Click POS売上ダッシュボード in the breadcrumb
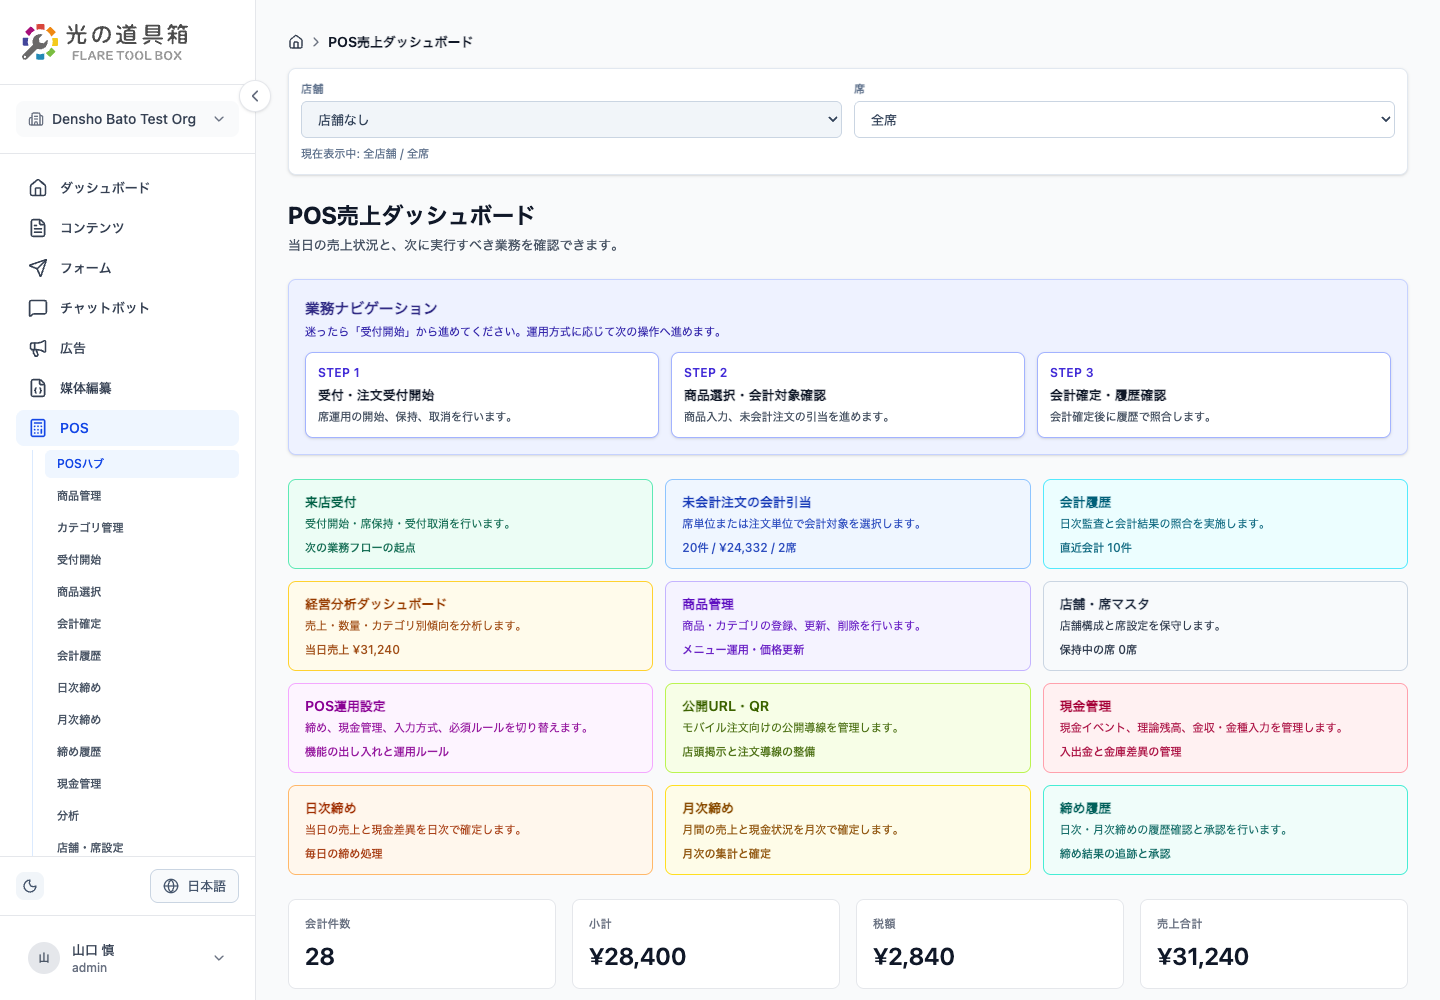Screen dimensions: 1440x1000 (x=400, y=42)
